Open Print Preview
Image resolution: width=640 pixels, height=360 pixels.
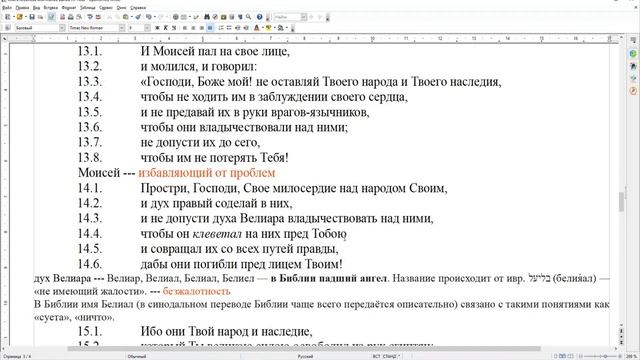point(79,17)
